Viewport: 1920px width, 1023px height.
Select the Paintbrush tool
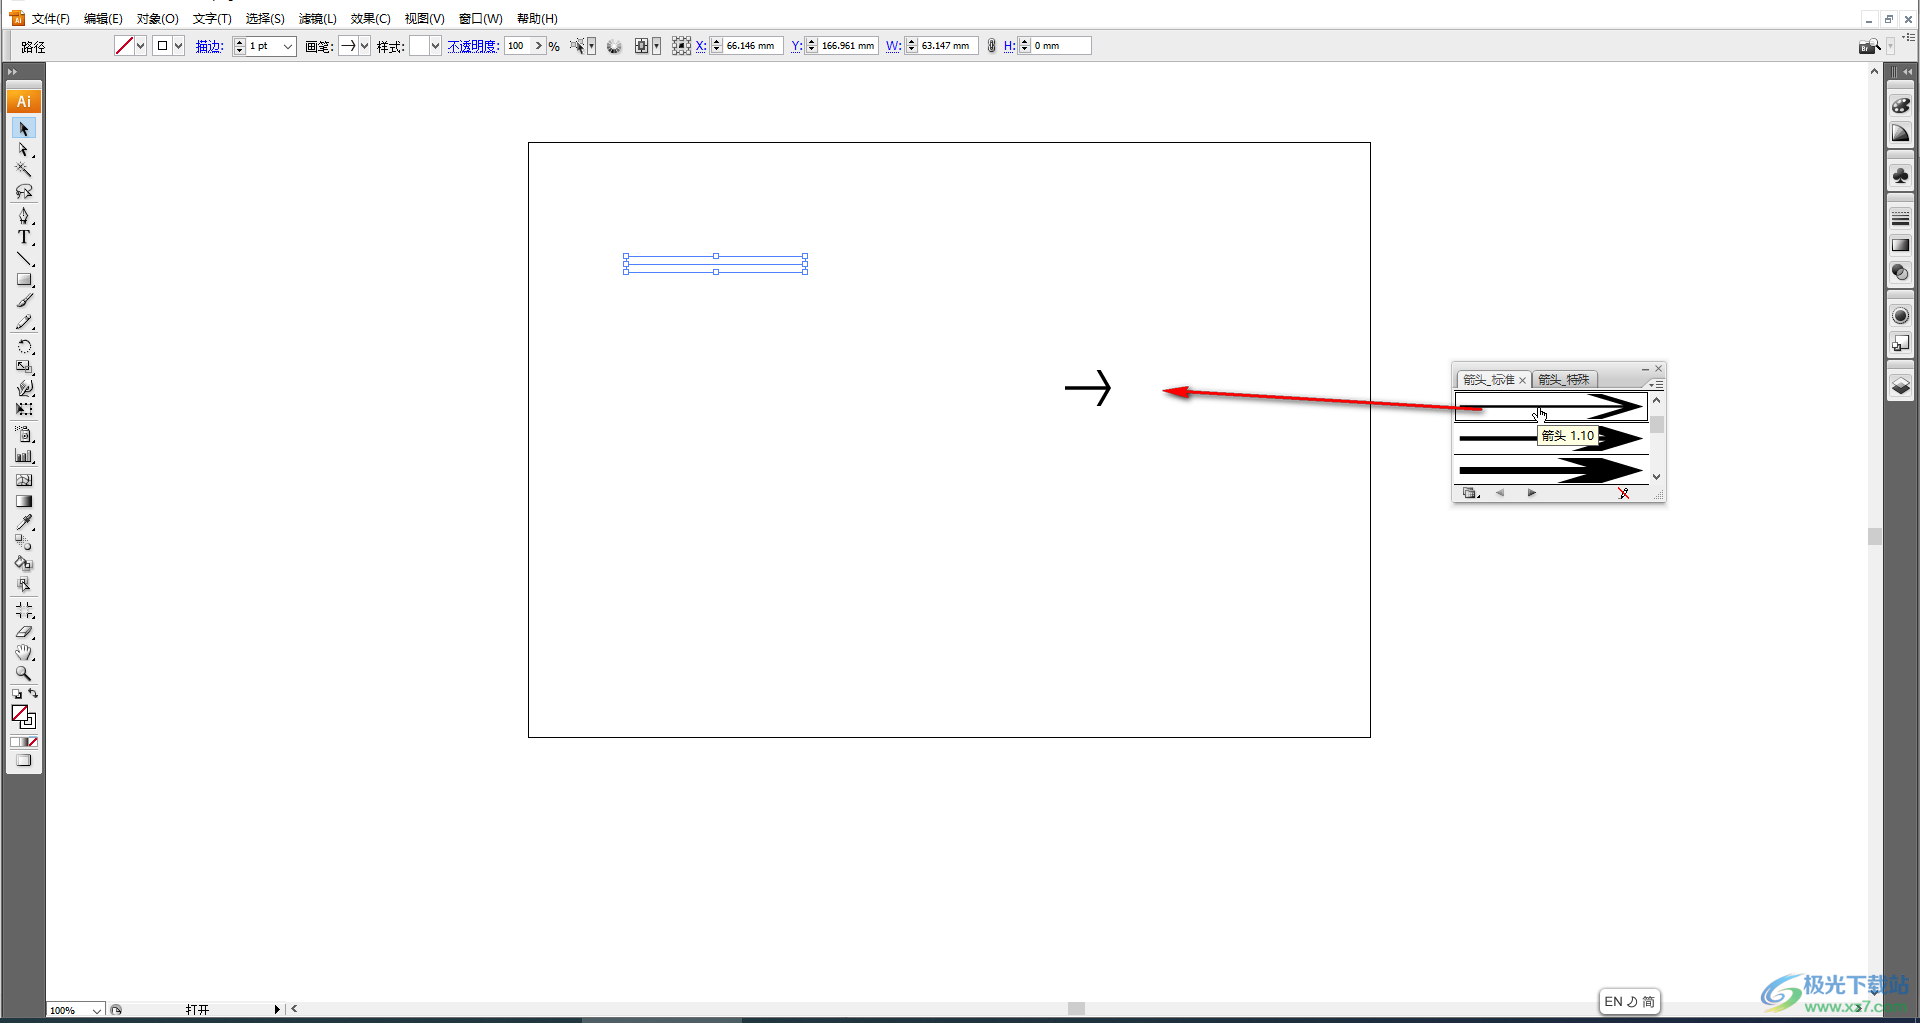[24, 301]
